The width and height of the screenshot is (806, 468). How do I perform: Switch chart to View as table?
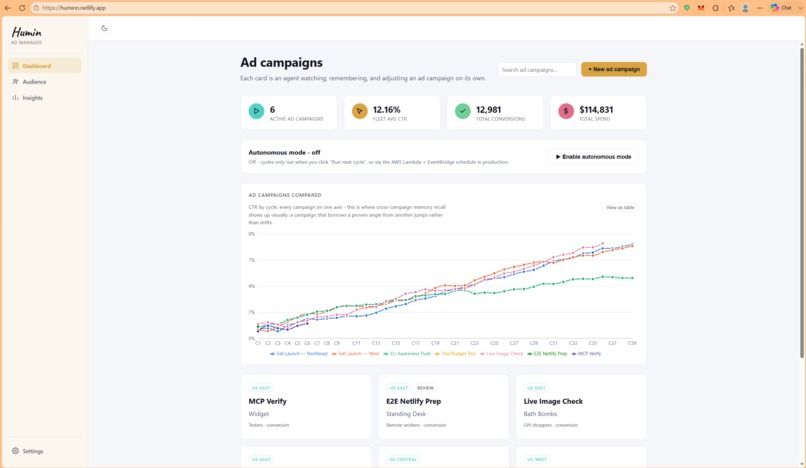tap(620, 207)
